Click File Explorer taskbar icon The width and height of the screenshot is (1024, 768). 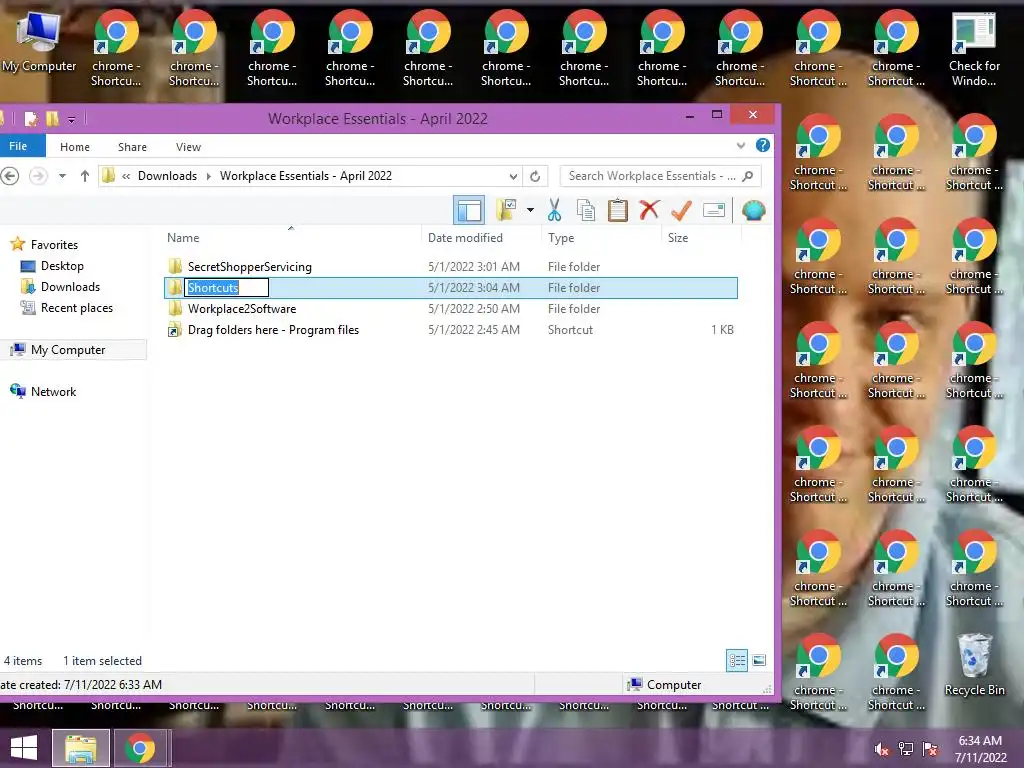81,748
